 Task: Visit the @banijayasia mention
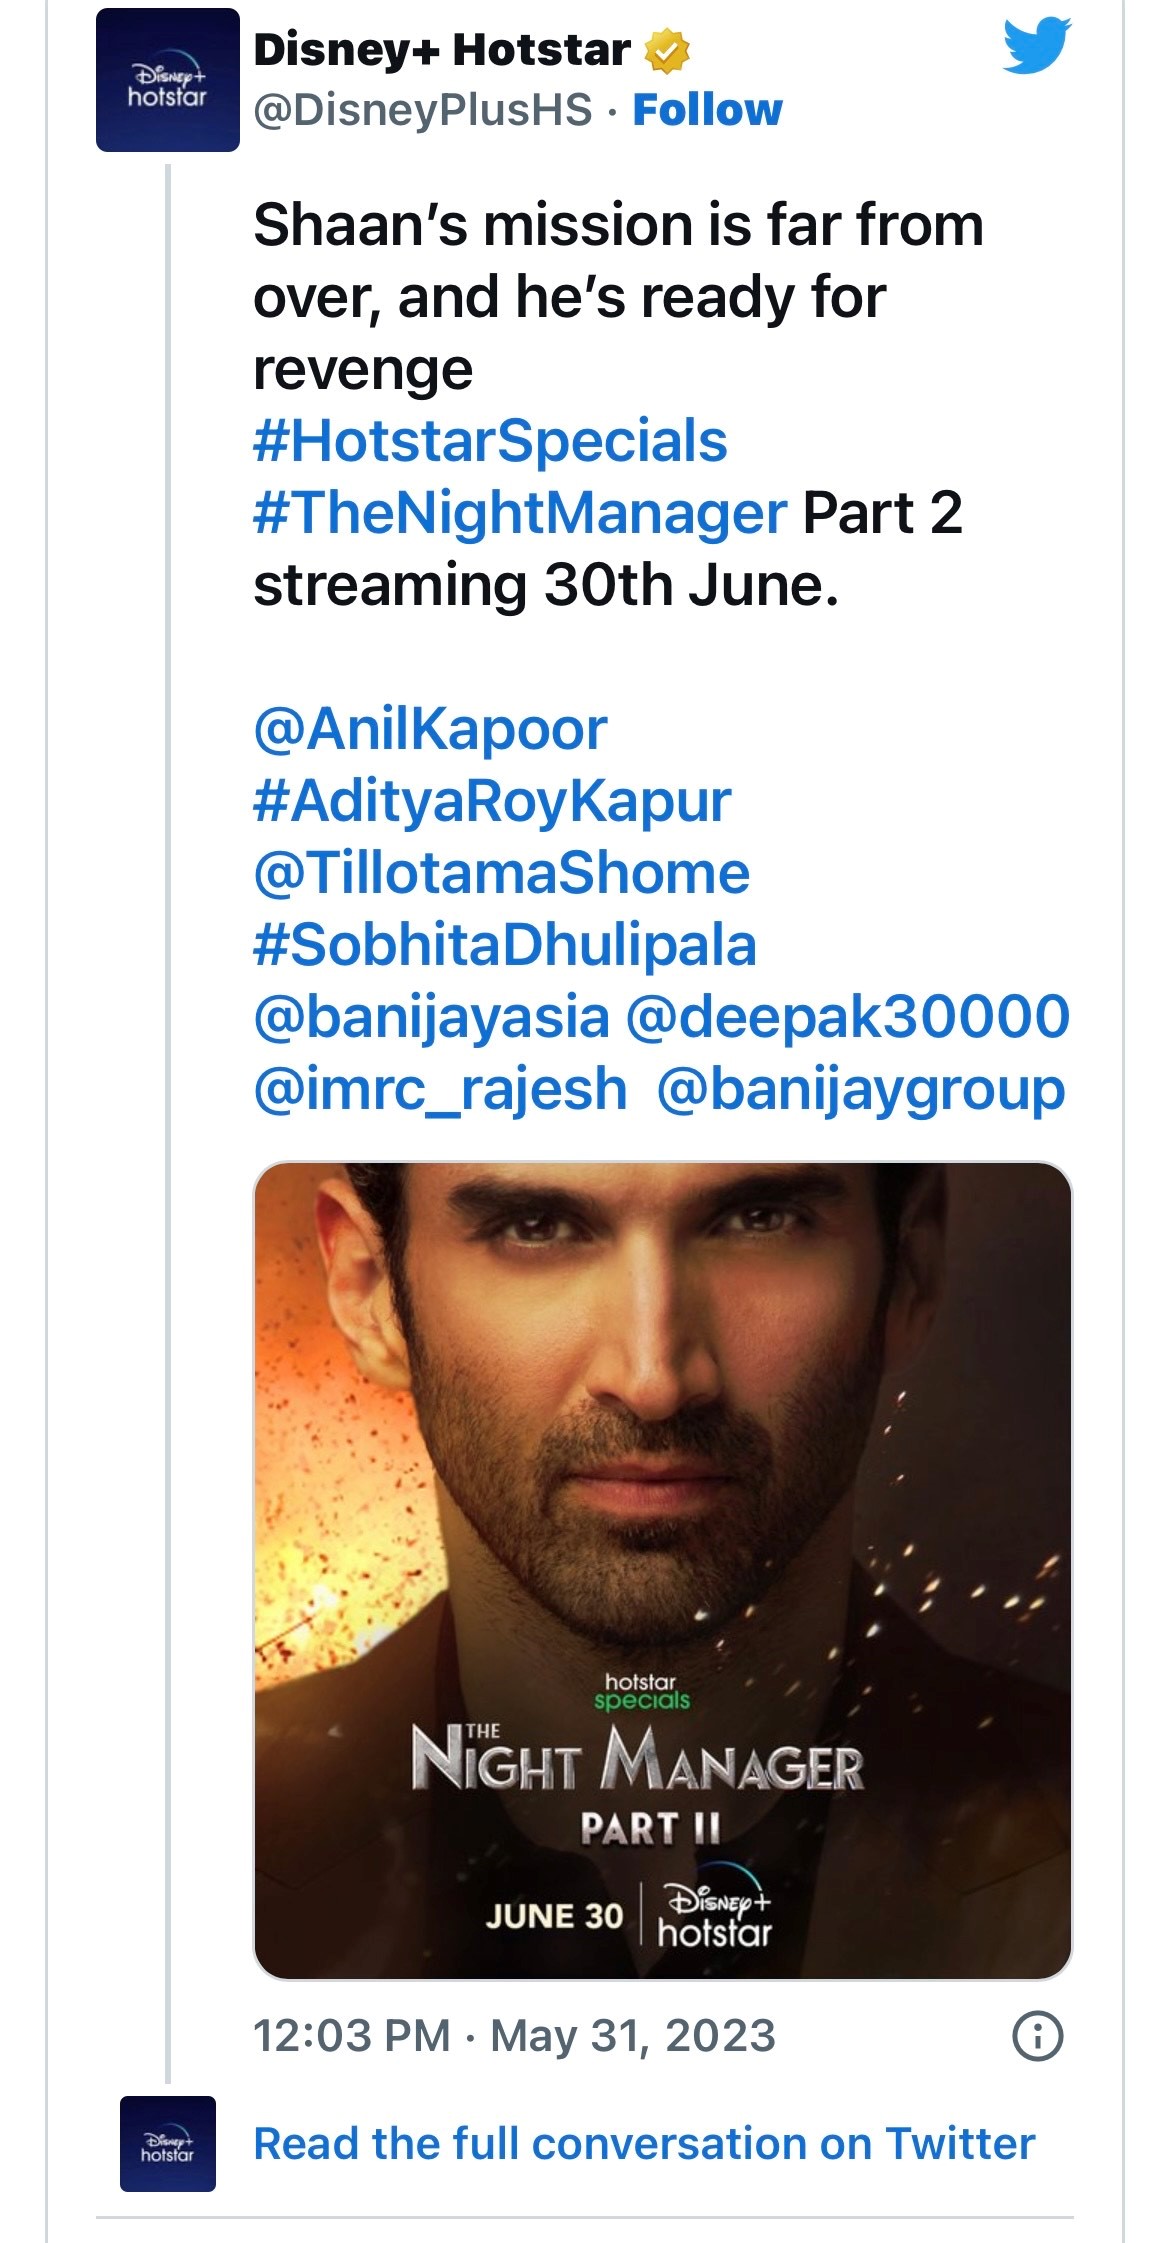[x=431, y=1017]
